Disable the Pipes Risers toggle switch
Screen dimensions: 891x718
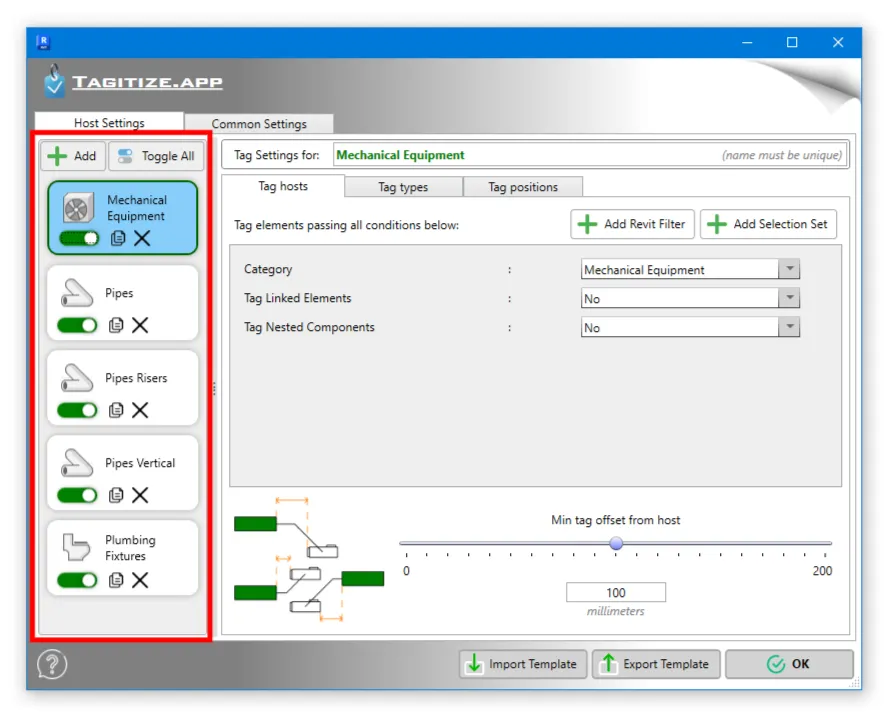pyautogui.click(x=78, y=410)
